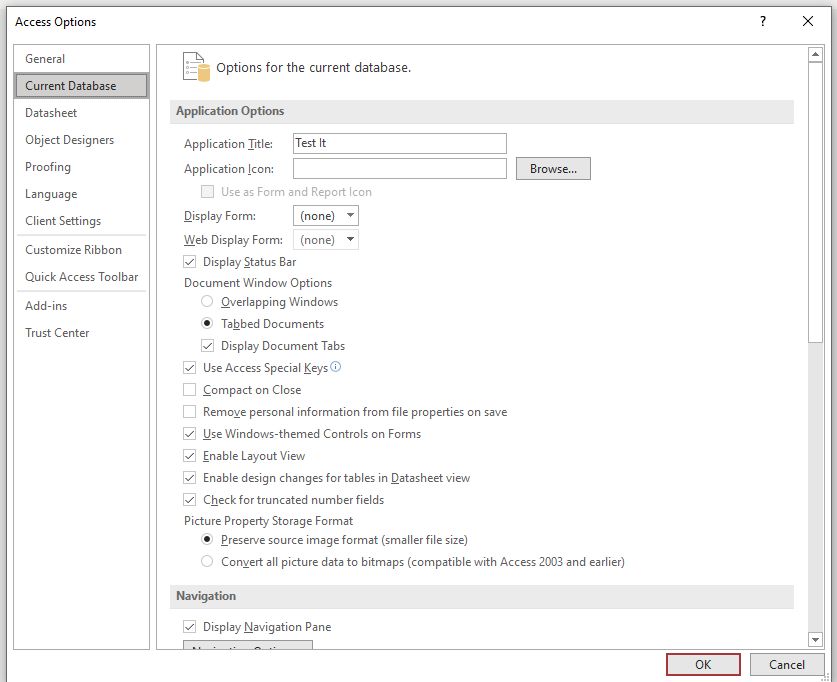
Task: Open Client Settings category
Action: point(81,220)
